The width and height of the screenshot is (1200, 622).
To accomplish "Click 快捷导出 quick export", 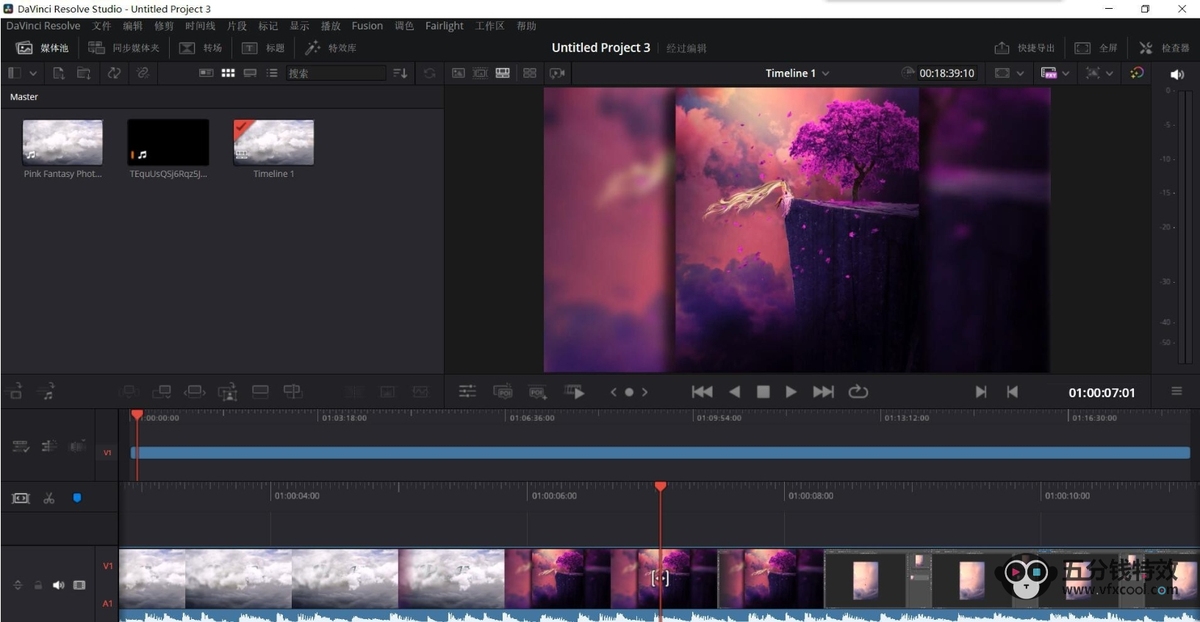I will (x=1025, y=48).
